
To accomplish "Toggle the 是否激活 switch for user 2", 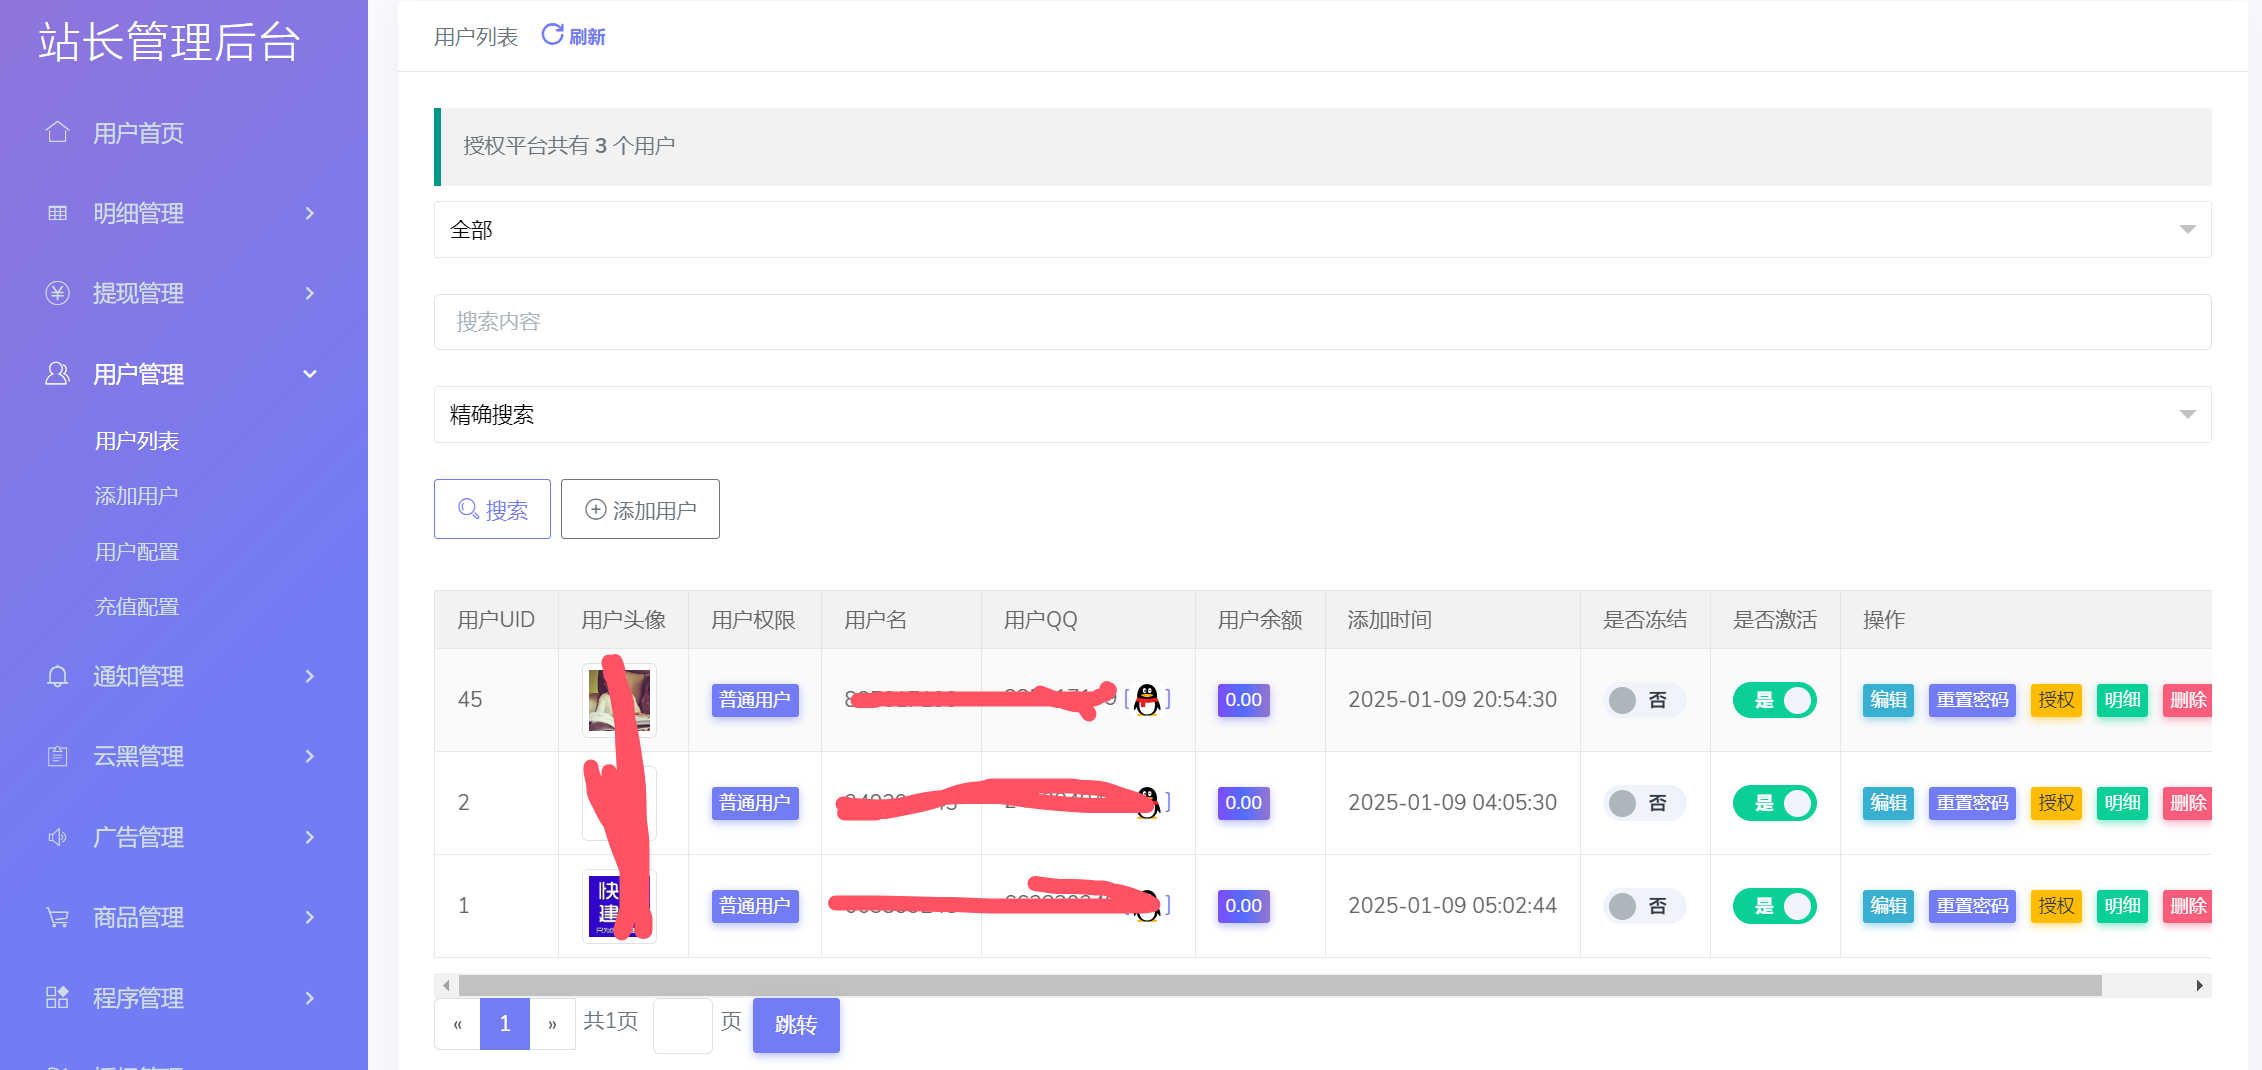I will click(1774, 803).
